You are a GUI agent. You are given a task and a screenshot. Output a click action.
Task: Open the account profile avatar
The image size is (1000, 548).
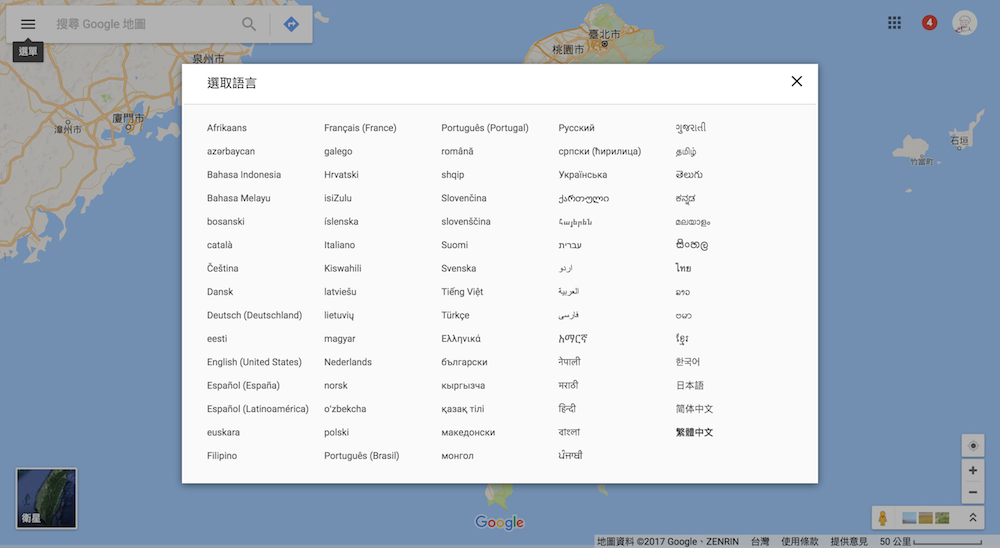[964, 23]
